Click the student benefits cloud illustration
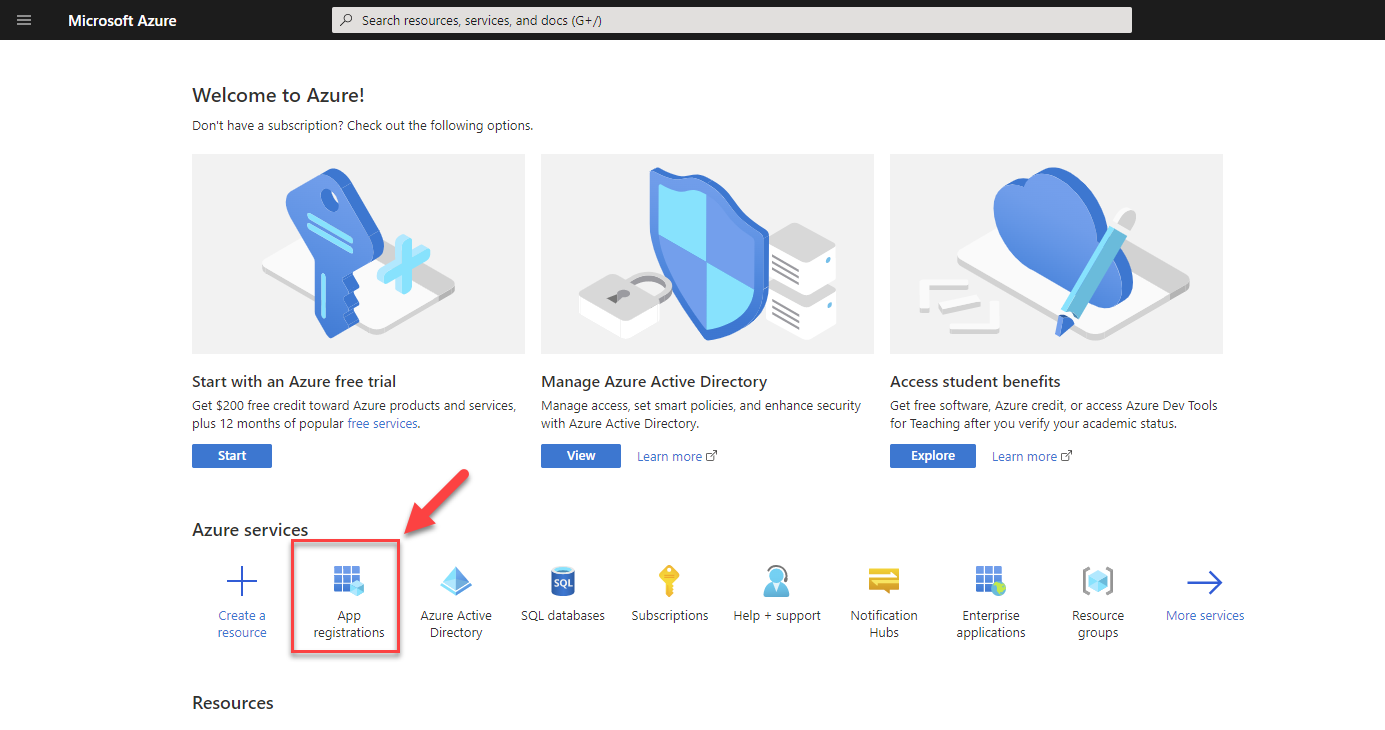1385x730 pixels. coord(1056,254)
